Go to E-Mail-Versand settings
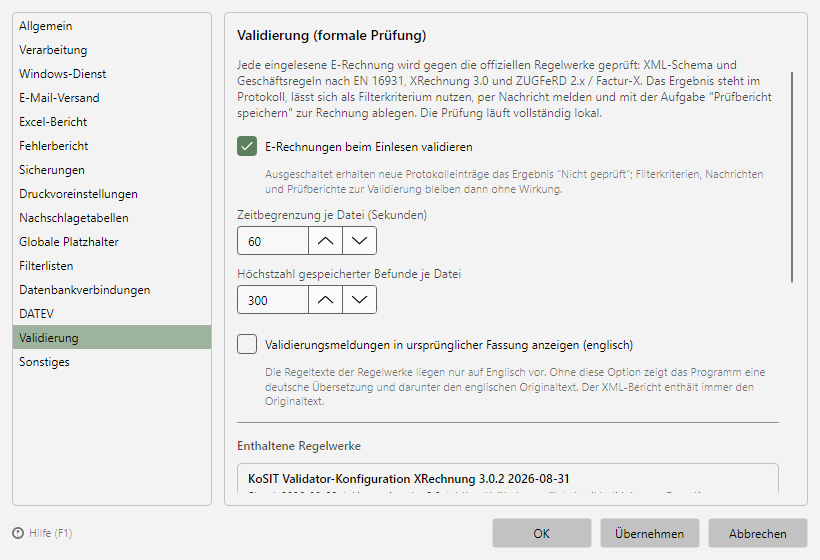The height and width of the screenshot is (560, 820). [112, 98]
